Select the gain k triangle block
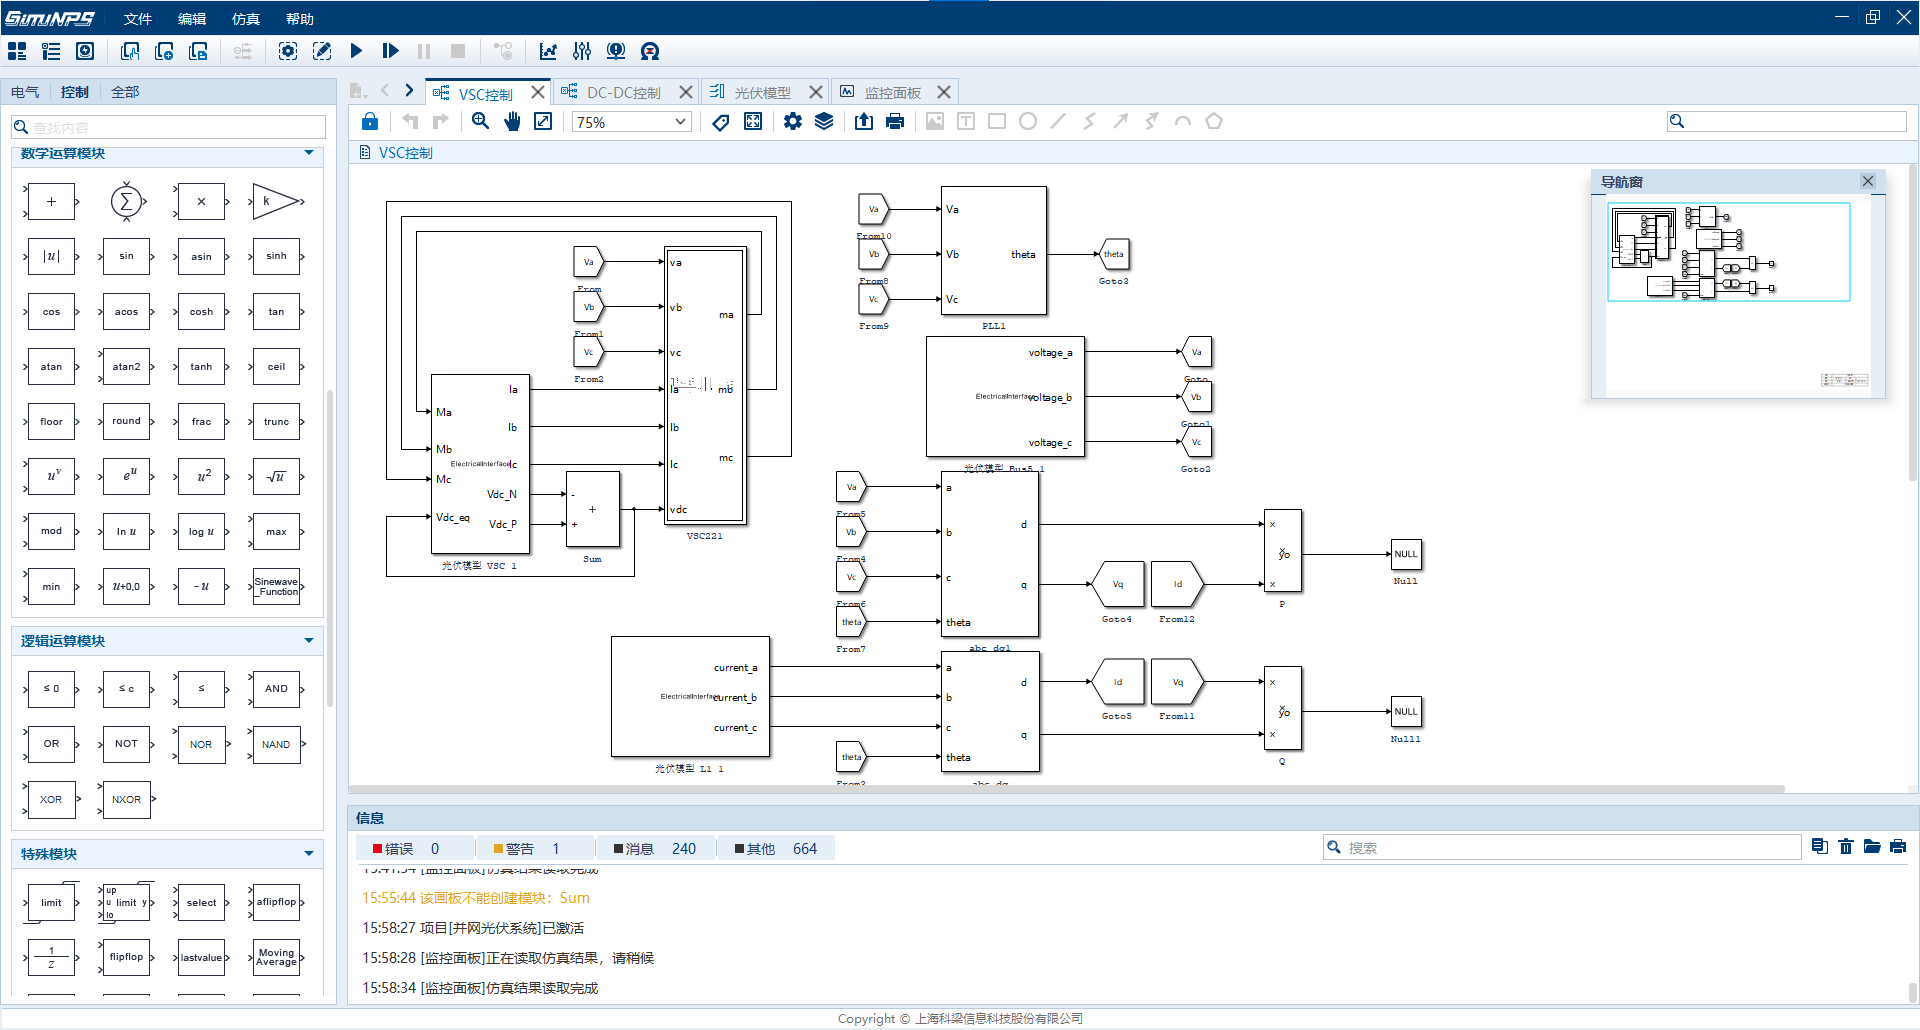1920x1030 pixels. click(276, 201)
